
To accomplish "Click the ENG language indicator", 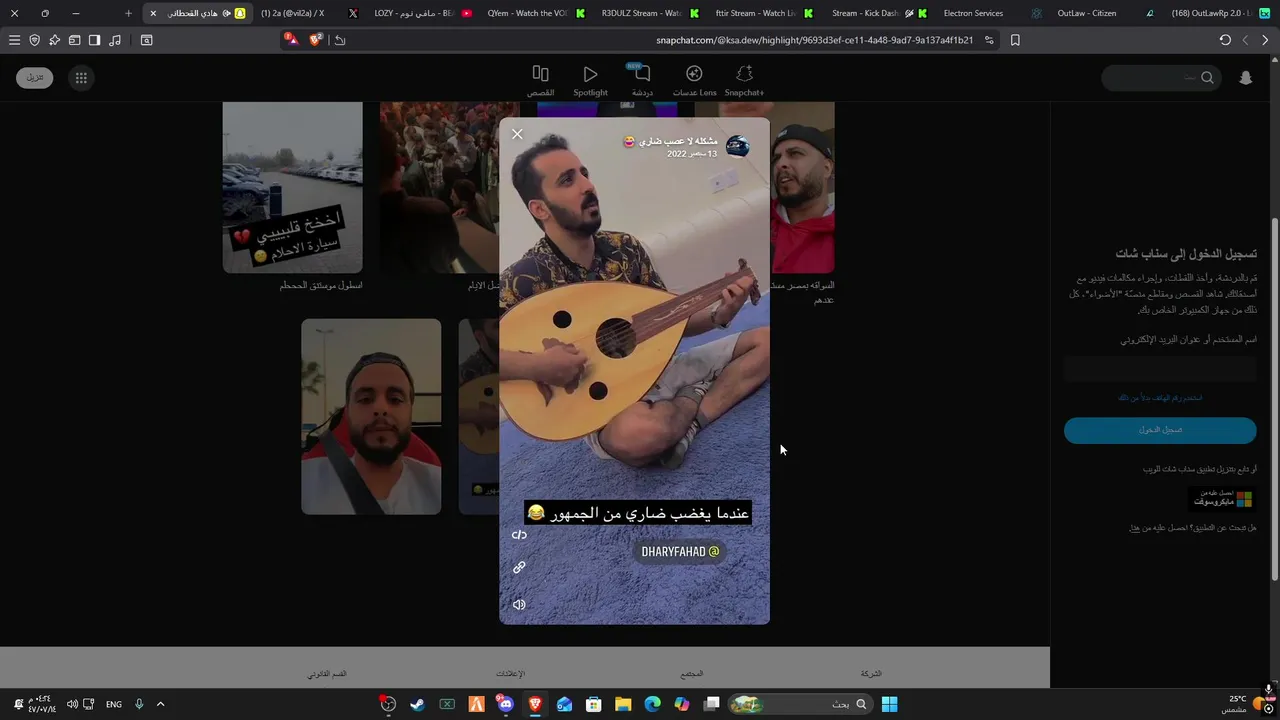I will [114, 704].
